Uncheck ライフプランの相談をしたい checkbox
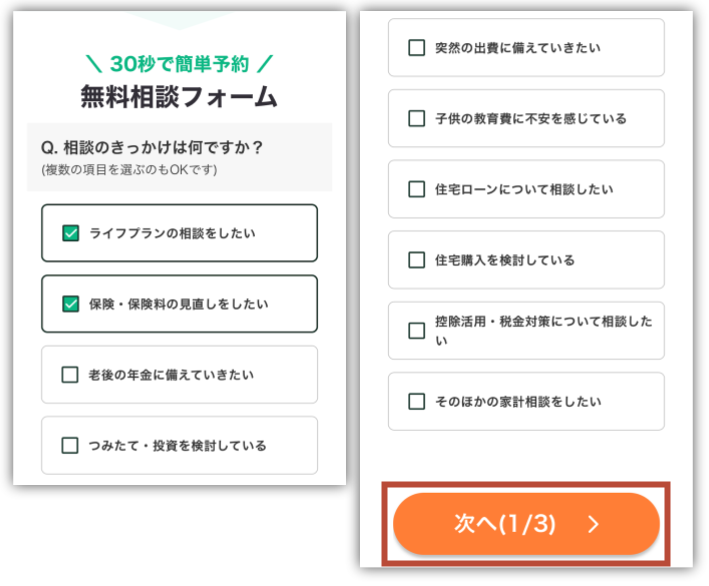This screenshot has width=709, height=586. [70, 234]
